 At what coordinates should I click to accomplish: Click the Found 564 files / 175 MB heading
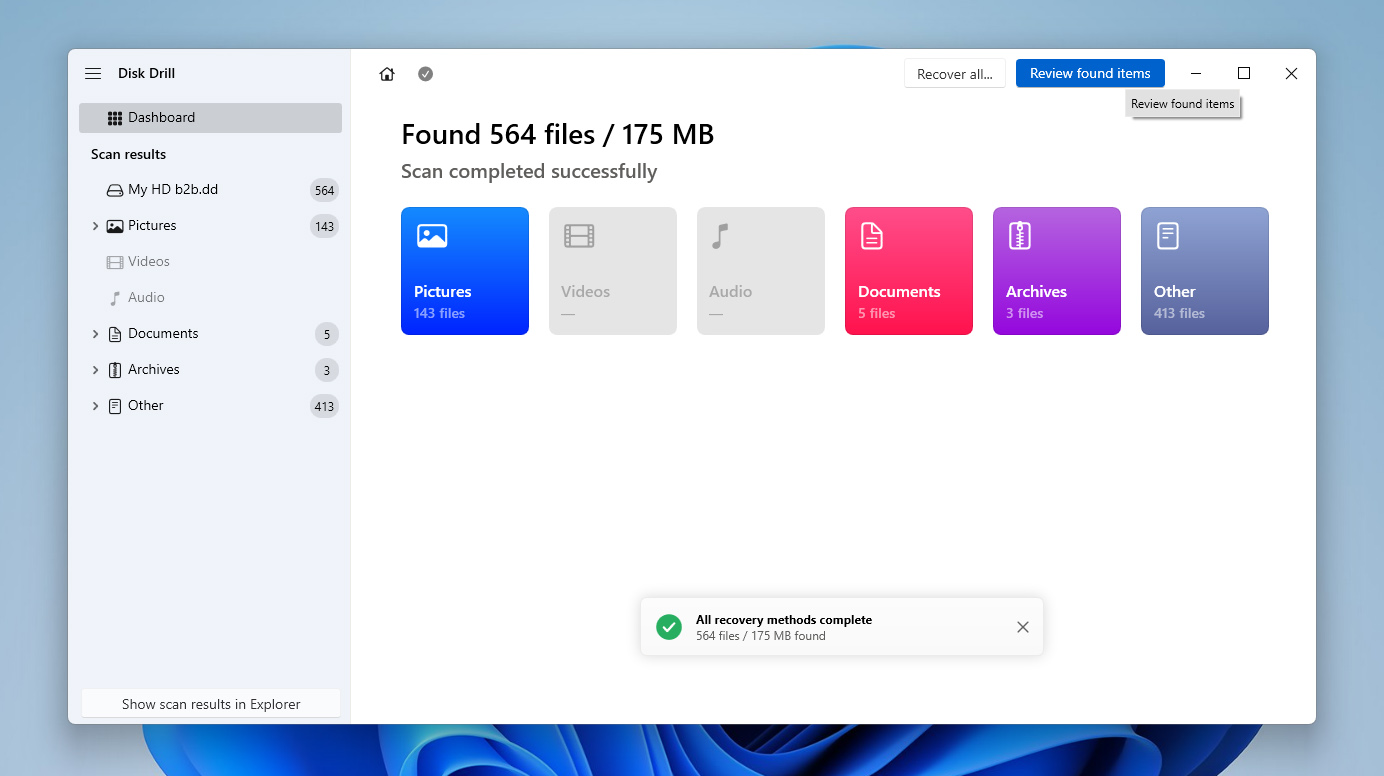point(558,134)
